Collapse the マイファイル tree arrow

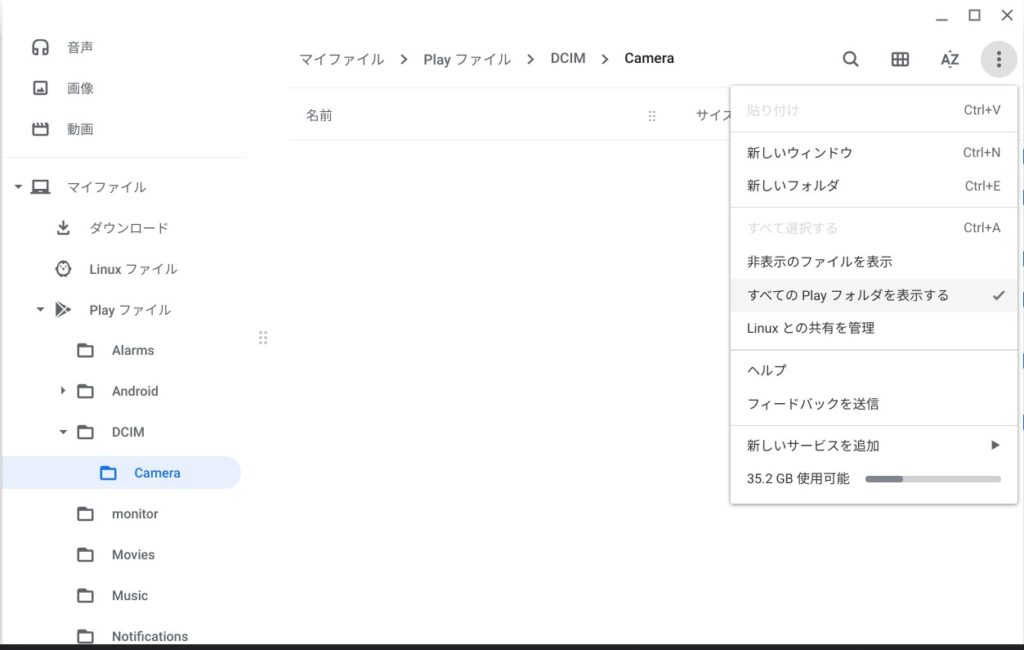click(x=18, y=187)
